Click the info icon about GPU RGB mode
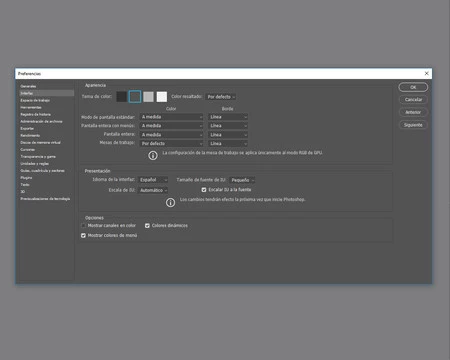Image resolution: width=450 pixels, height=360 pixels. [x=153, y=155]
